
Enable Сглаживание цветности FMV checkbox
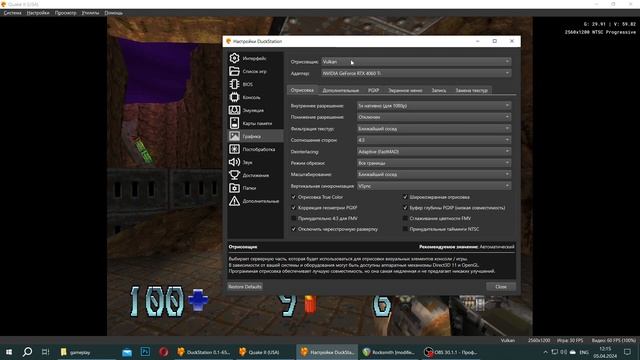point(405,218)
